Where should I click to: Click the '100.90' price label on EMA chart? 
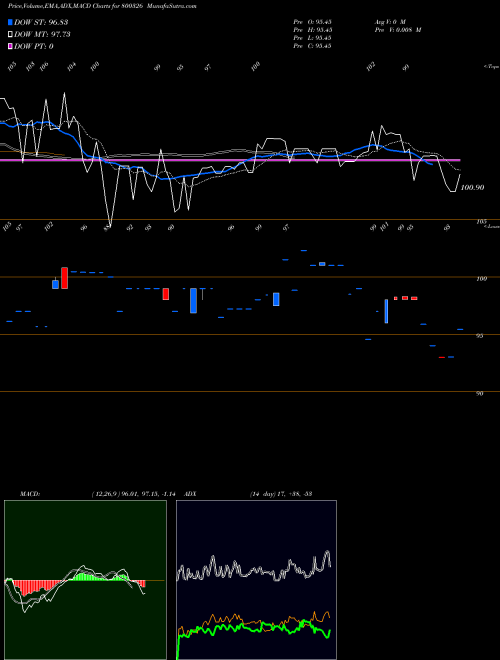point(472,188)
